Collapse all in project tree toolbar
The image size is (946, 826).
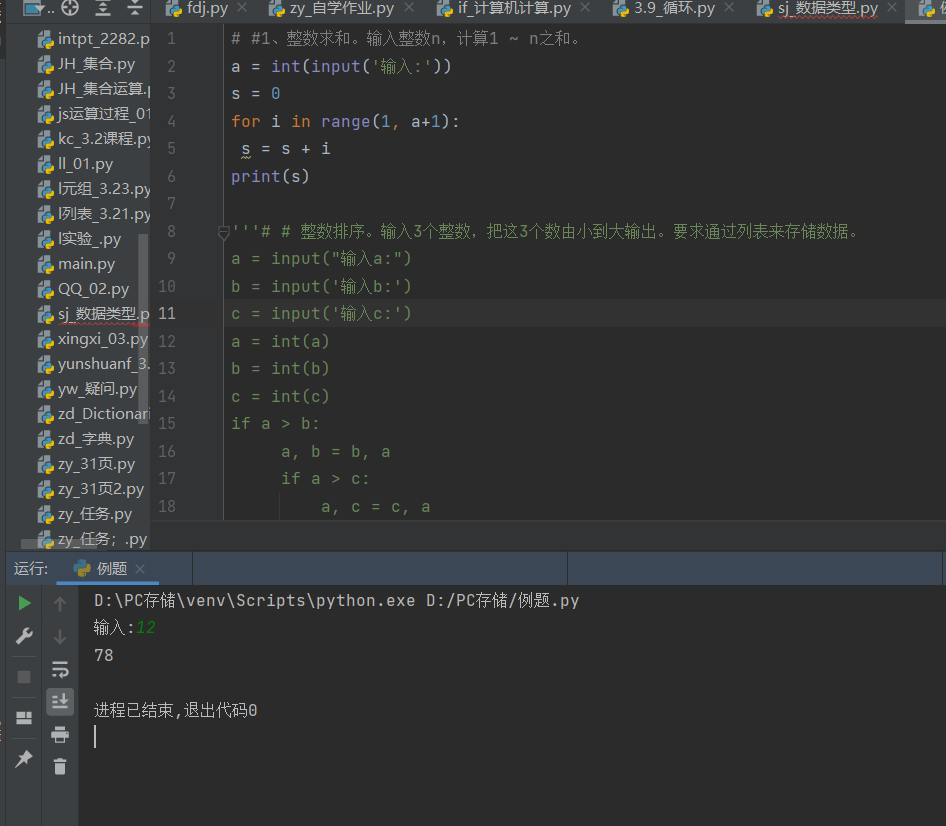[136, 9]
